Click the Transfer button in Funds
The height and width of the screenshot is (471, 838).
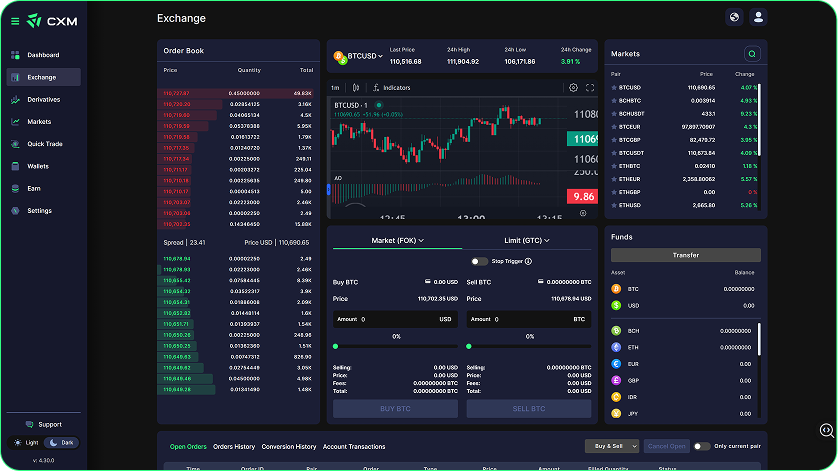tap(685, 255)
